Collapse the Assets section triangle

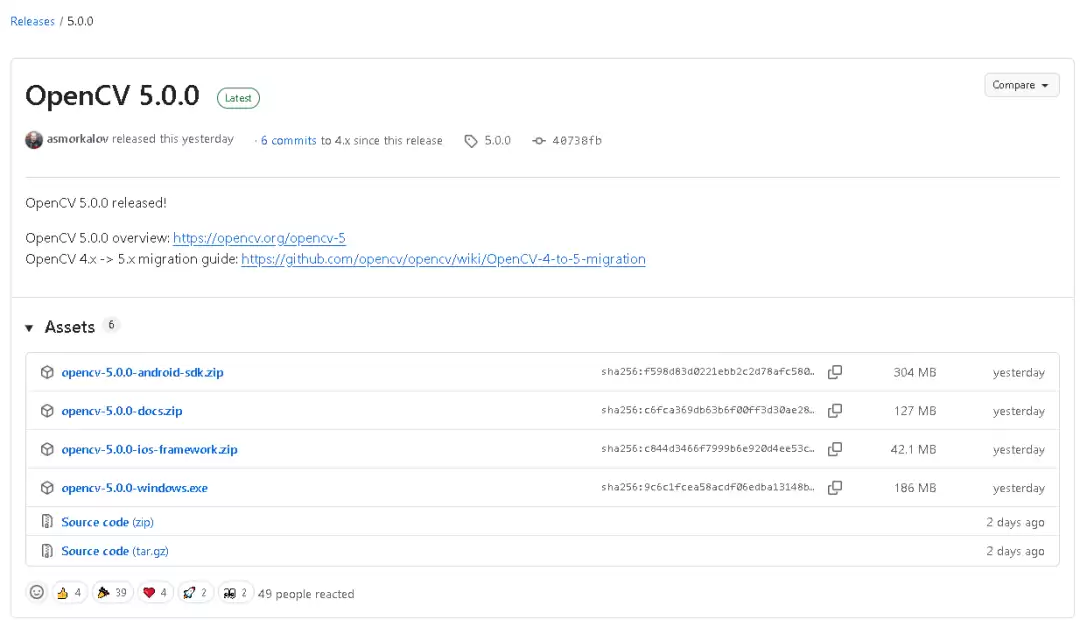[29, 328]
